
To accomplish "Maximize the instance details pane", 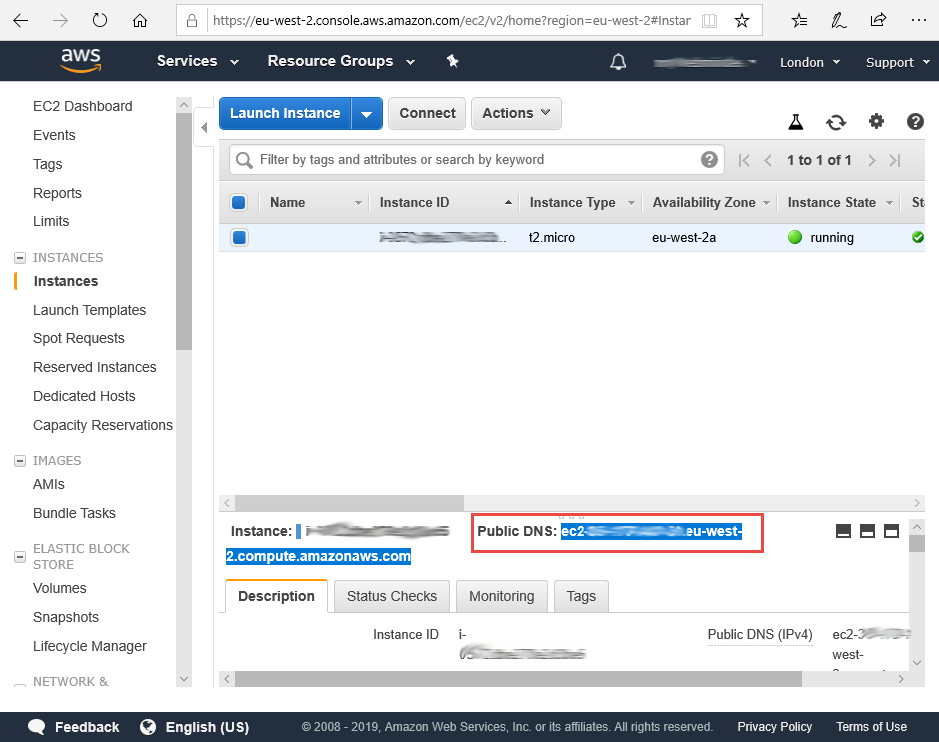I will click(892, 531).
